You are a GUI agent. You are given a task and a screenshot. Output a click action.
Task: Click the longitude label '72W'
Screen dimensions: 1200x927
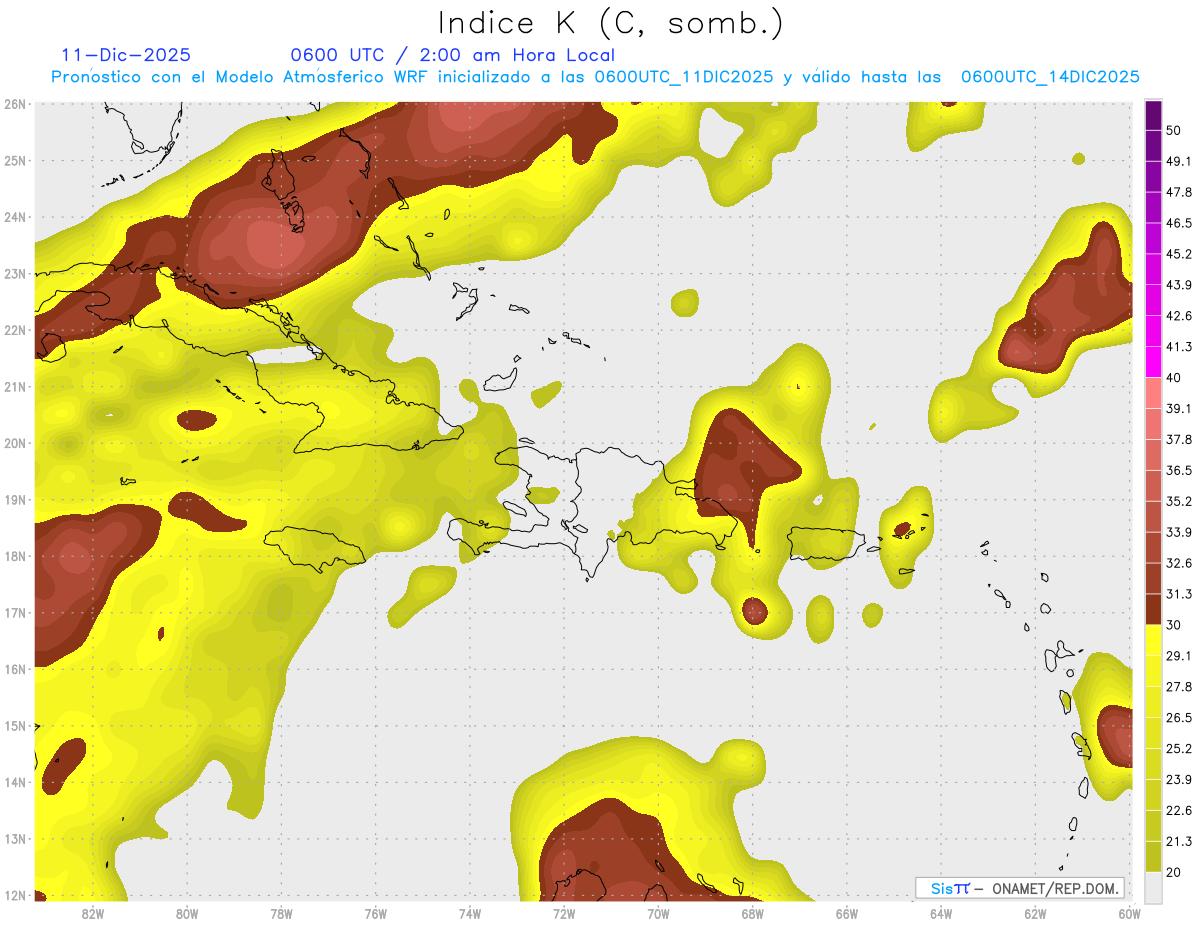click(564, 914)
